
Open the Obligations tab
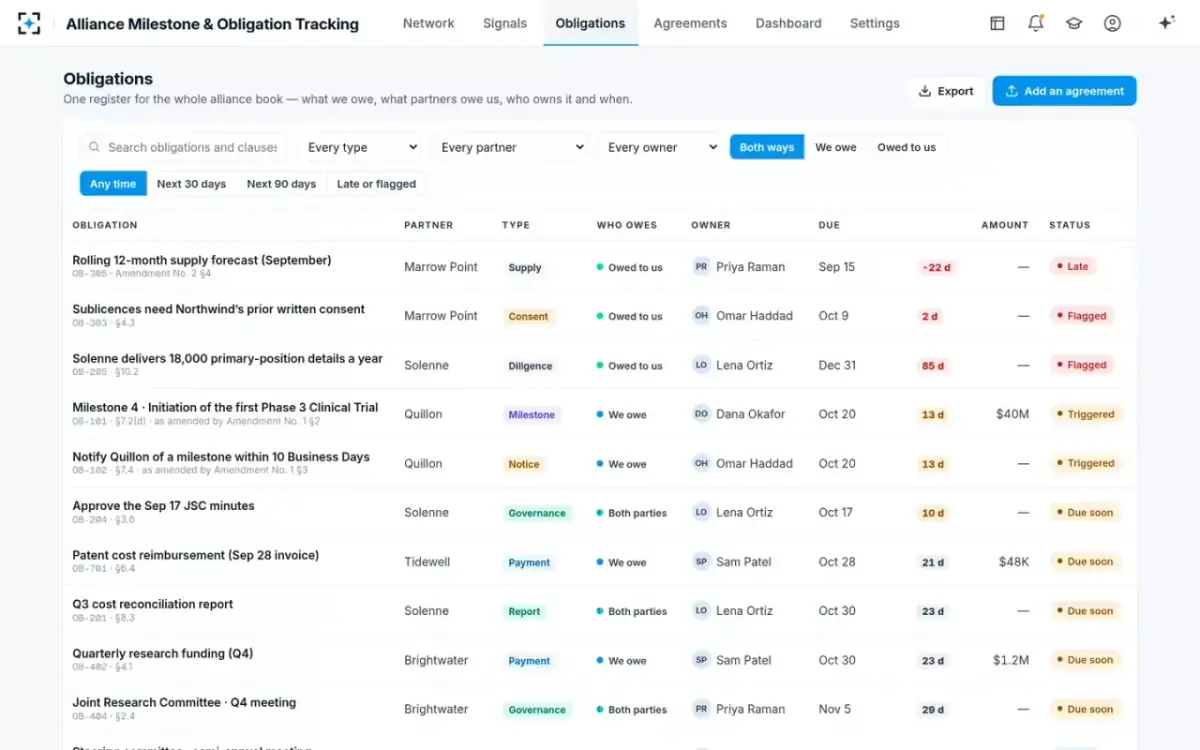pos(590,23)
